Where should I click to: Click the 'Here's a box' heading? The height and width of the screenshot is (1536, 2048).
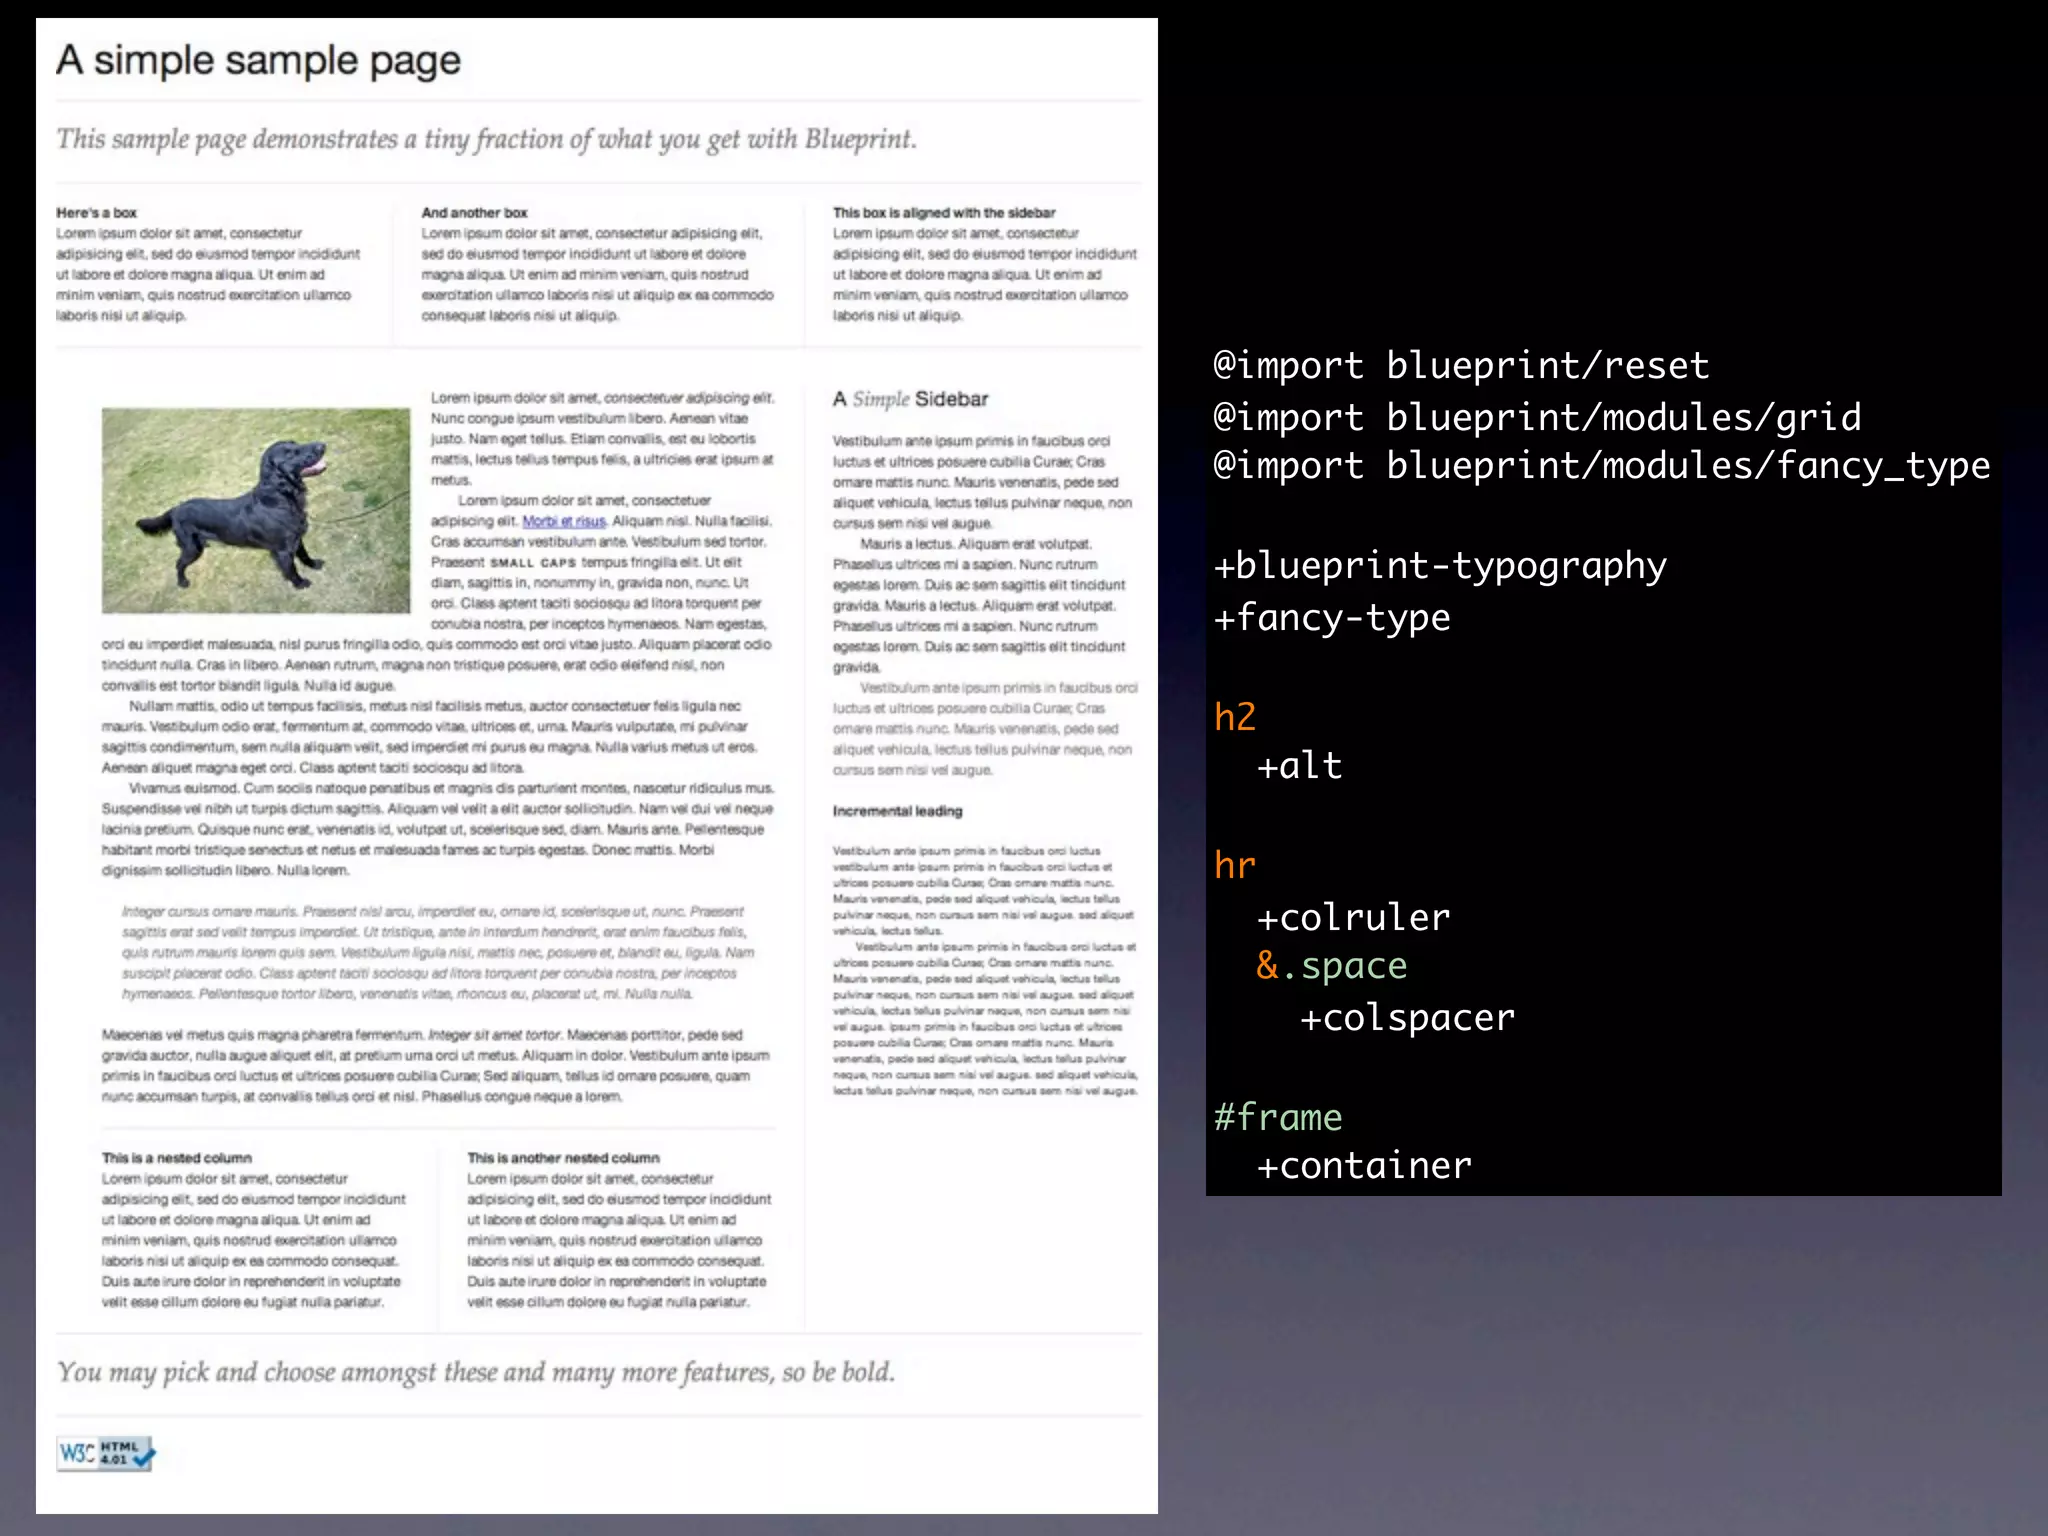click(96, 213)
